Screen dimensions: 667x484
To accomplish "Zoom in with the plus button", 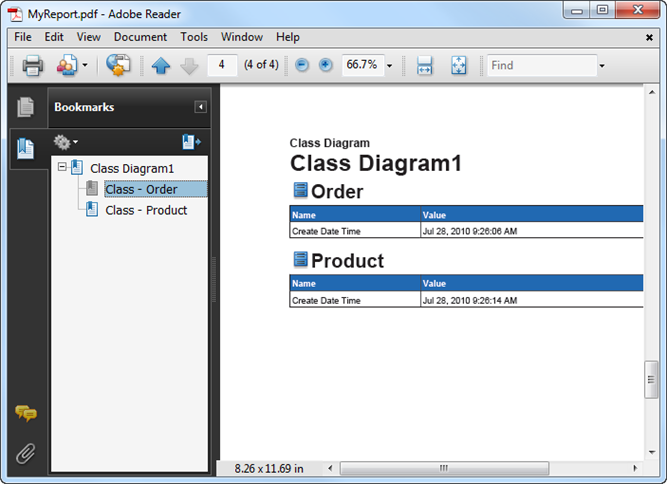I will [x=326, y=65].
